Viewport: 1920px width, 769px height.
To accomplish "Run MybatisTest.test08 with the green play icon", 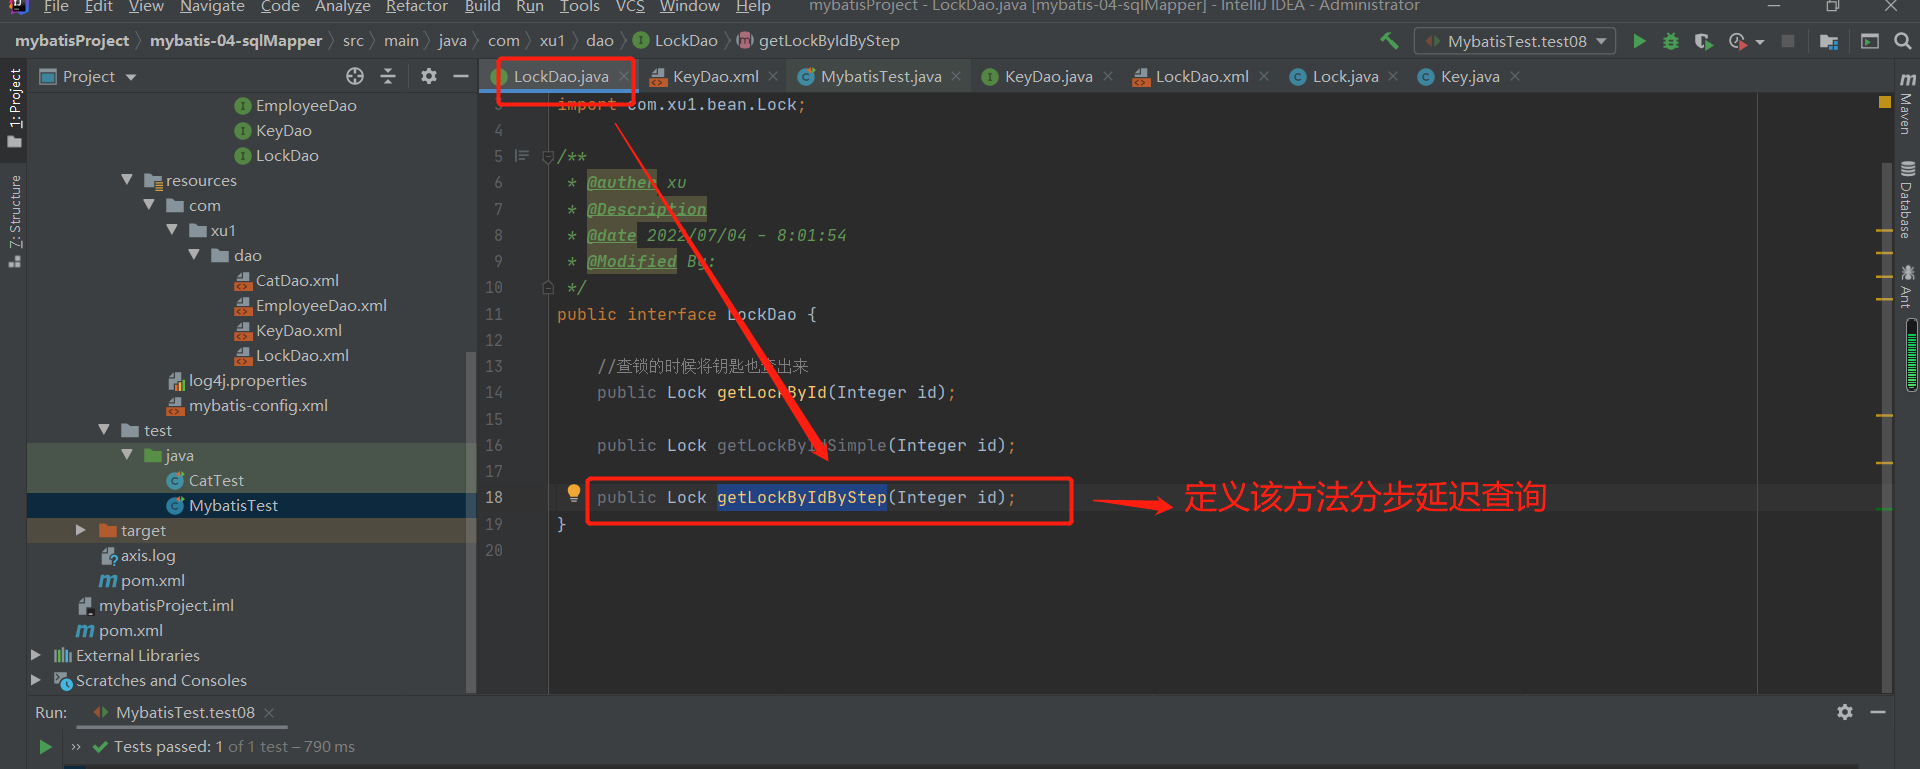I will [x=1639, y=41].
